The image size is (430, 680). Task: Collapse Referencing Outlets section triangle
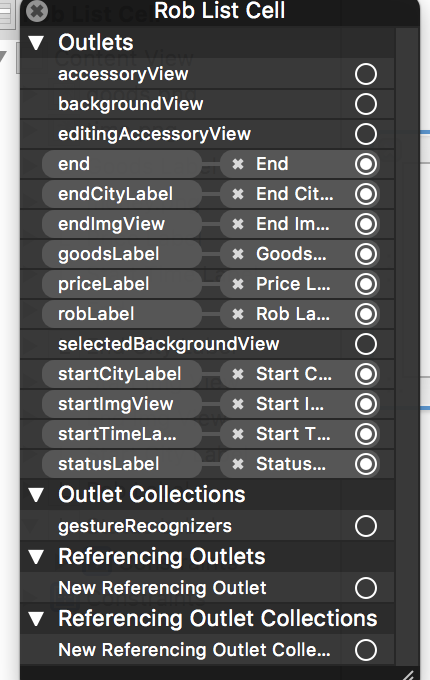[x=36, y=557]
